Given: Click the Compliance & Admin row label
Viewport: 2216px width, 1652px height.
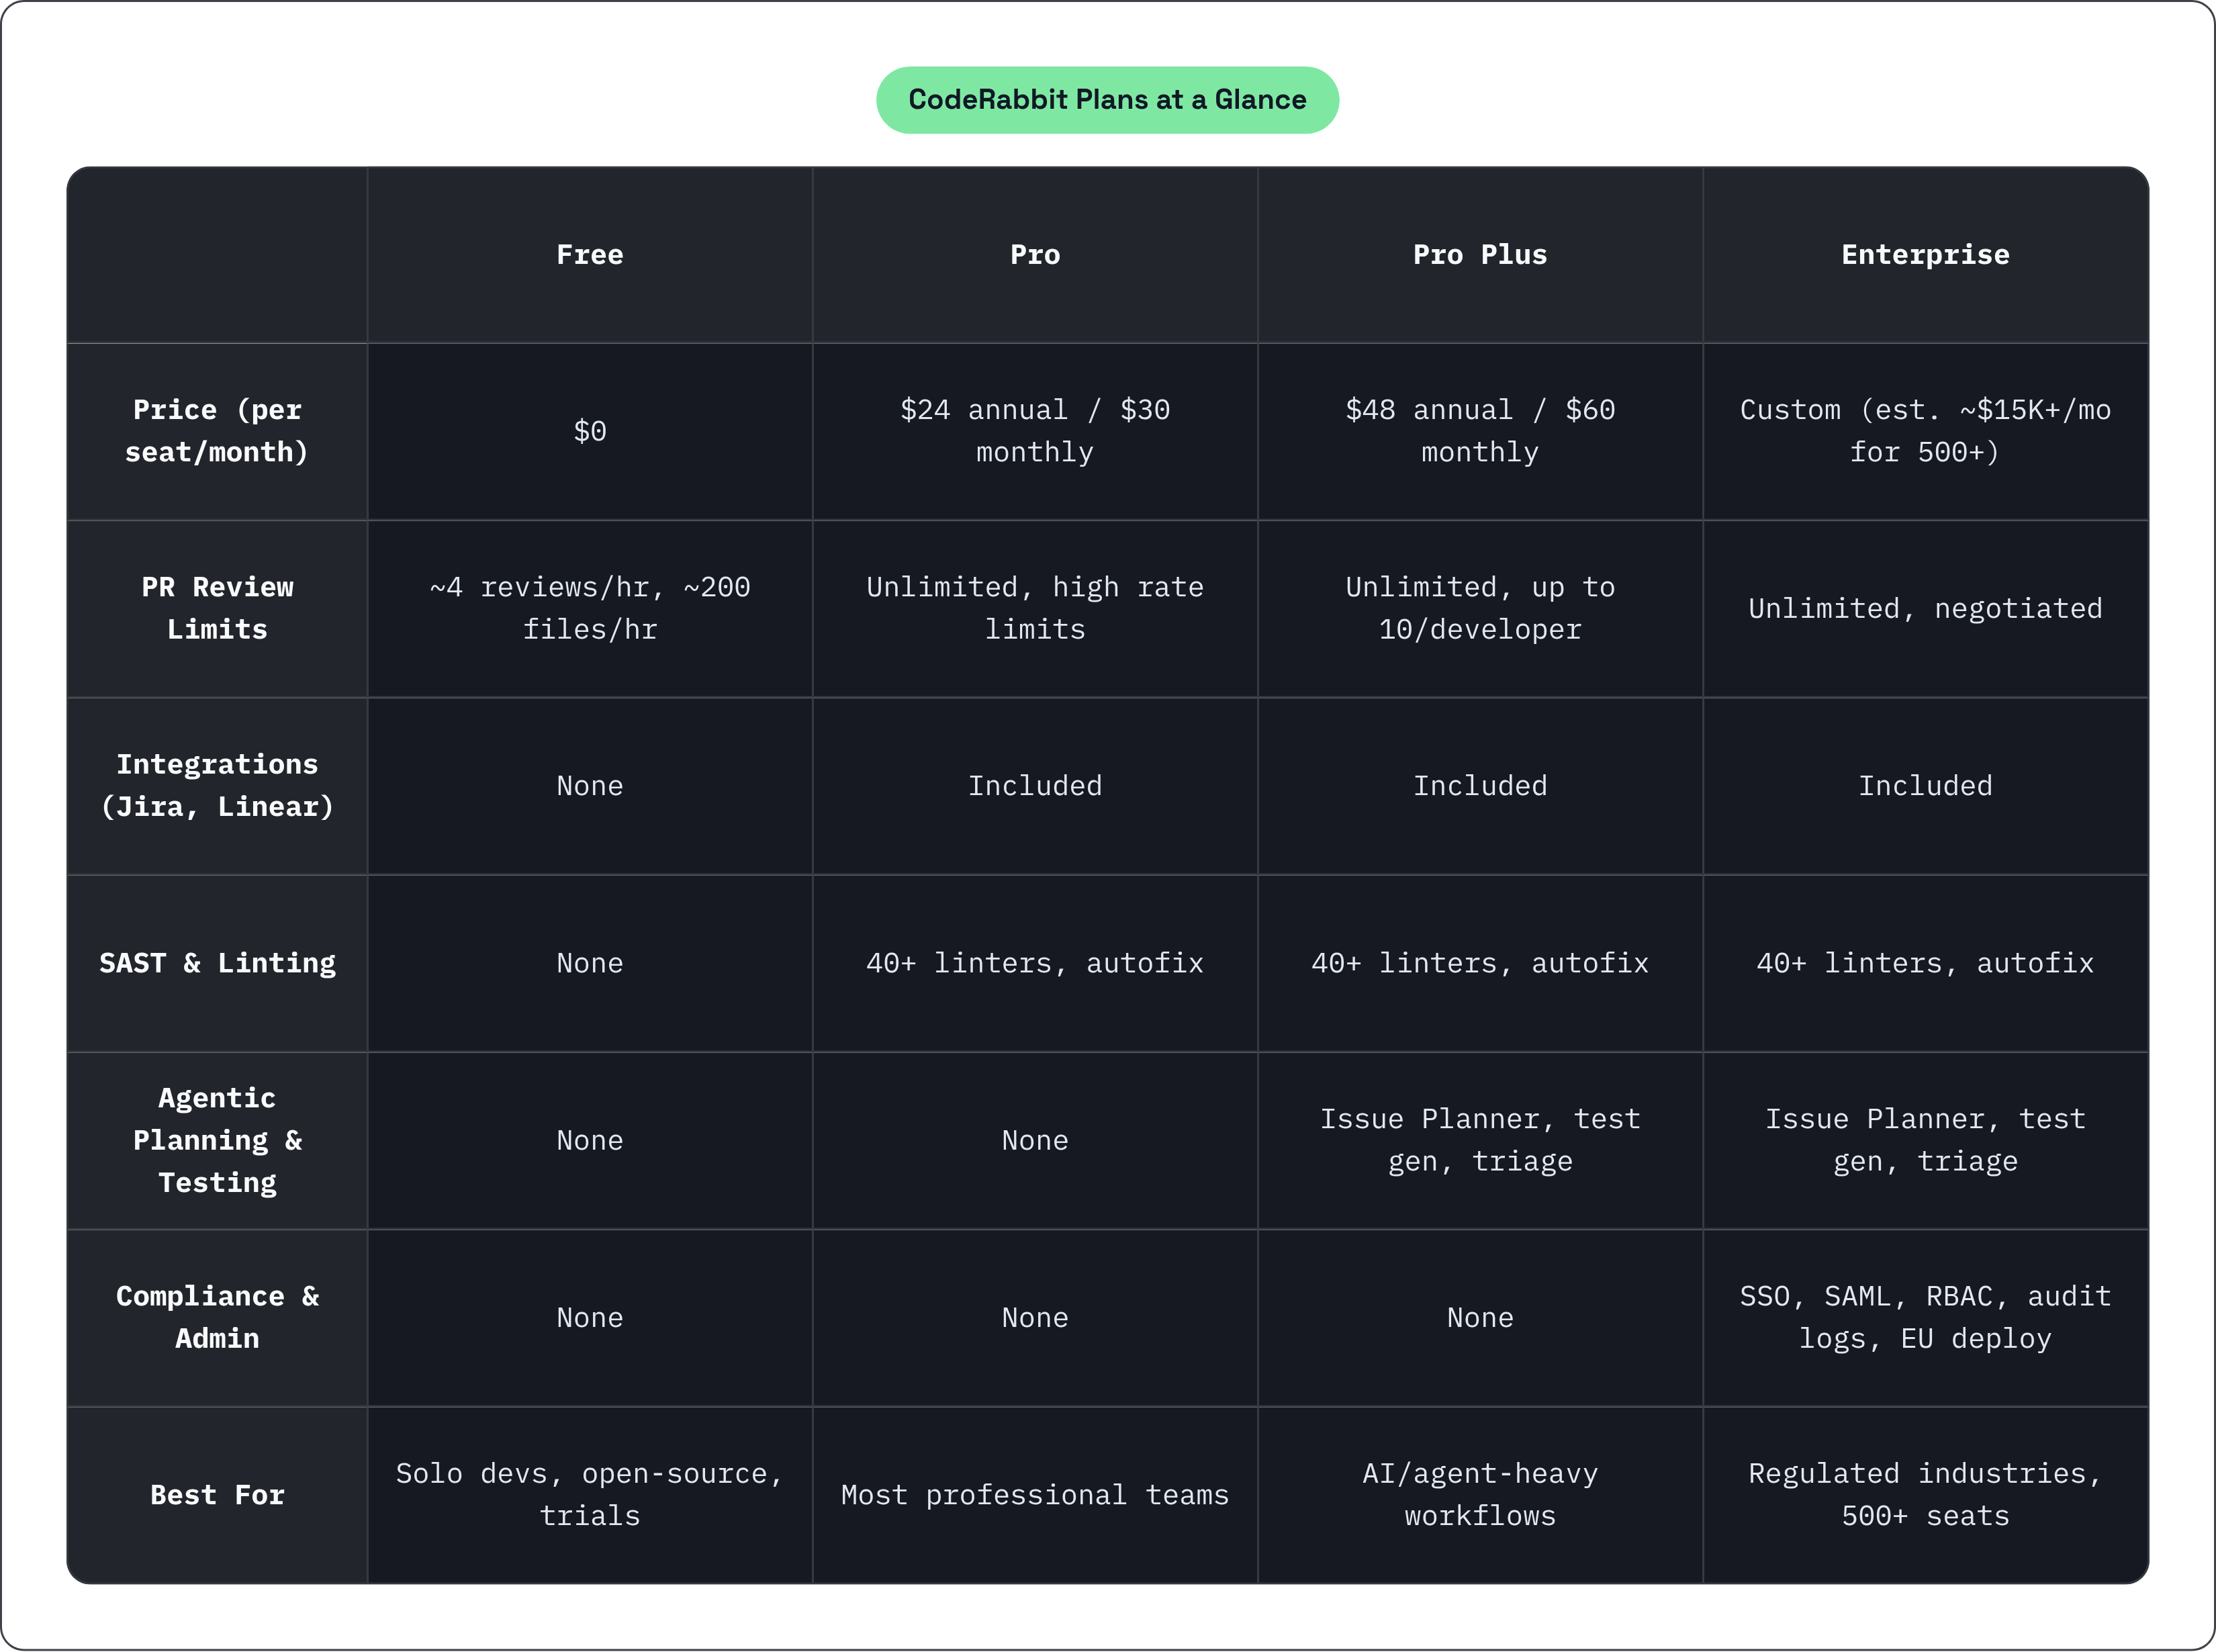Looking at the screenshot, I should [217, 1317].
